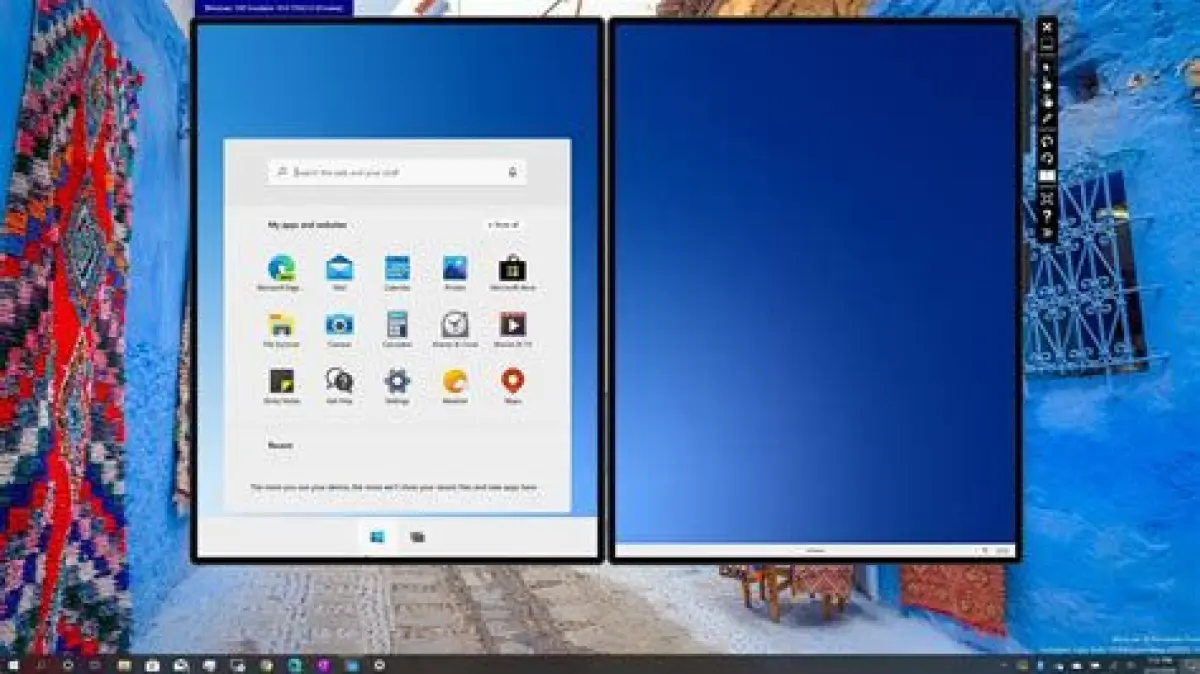
Task: Open Alarms & Clock app
Action: point(455,325)
